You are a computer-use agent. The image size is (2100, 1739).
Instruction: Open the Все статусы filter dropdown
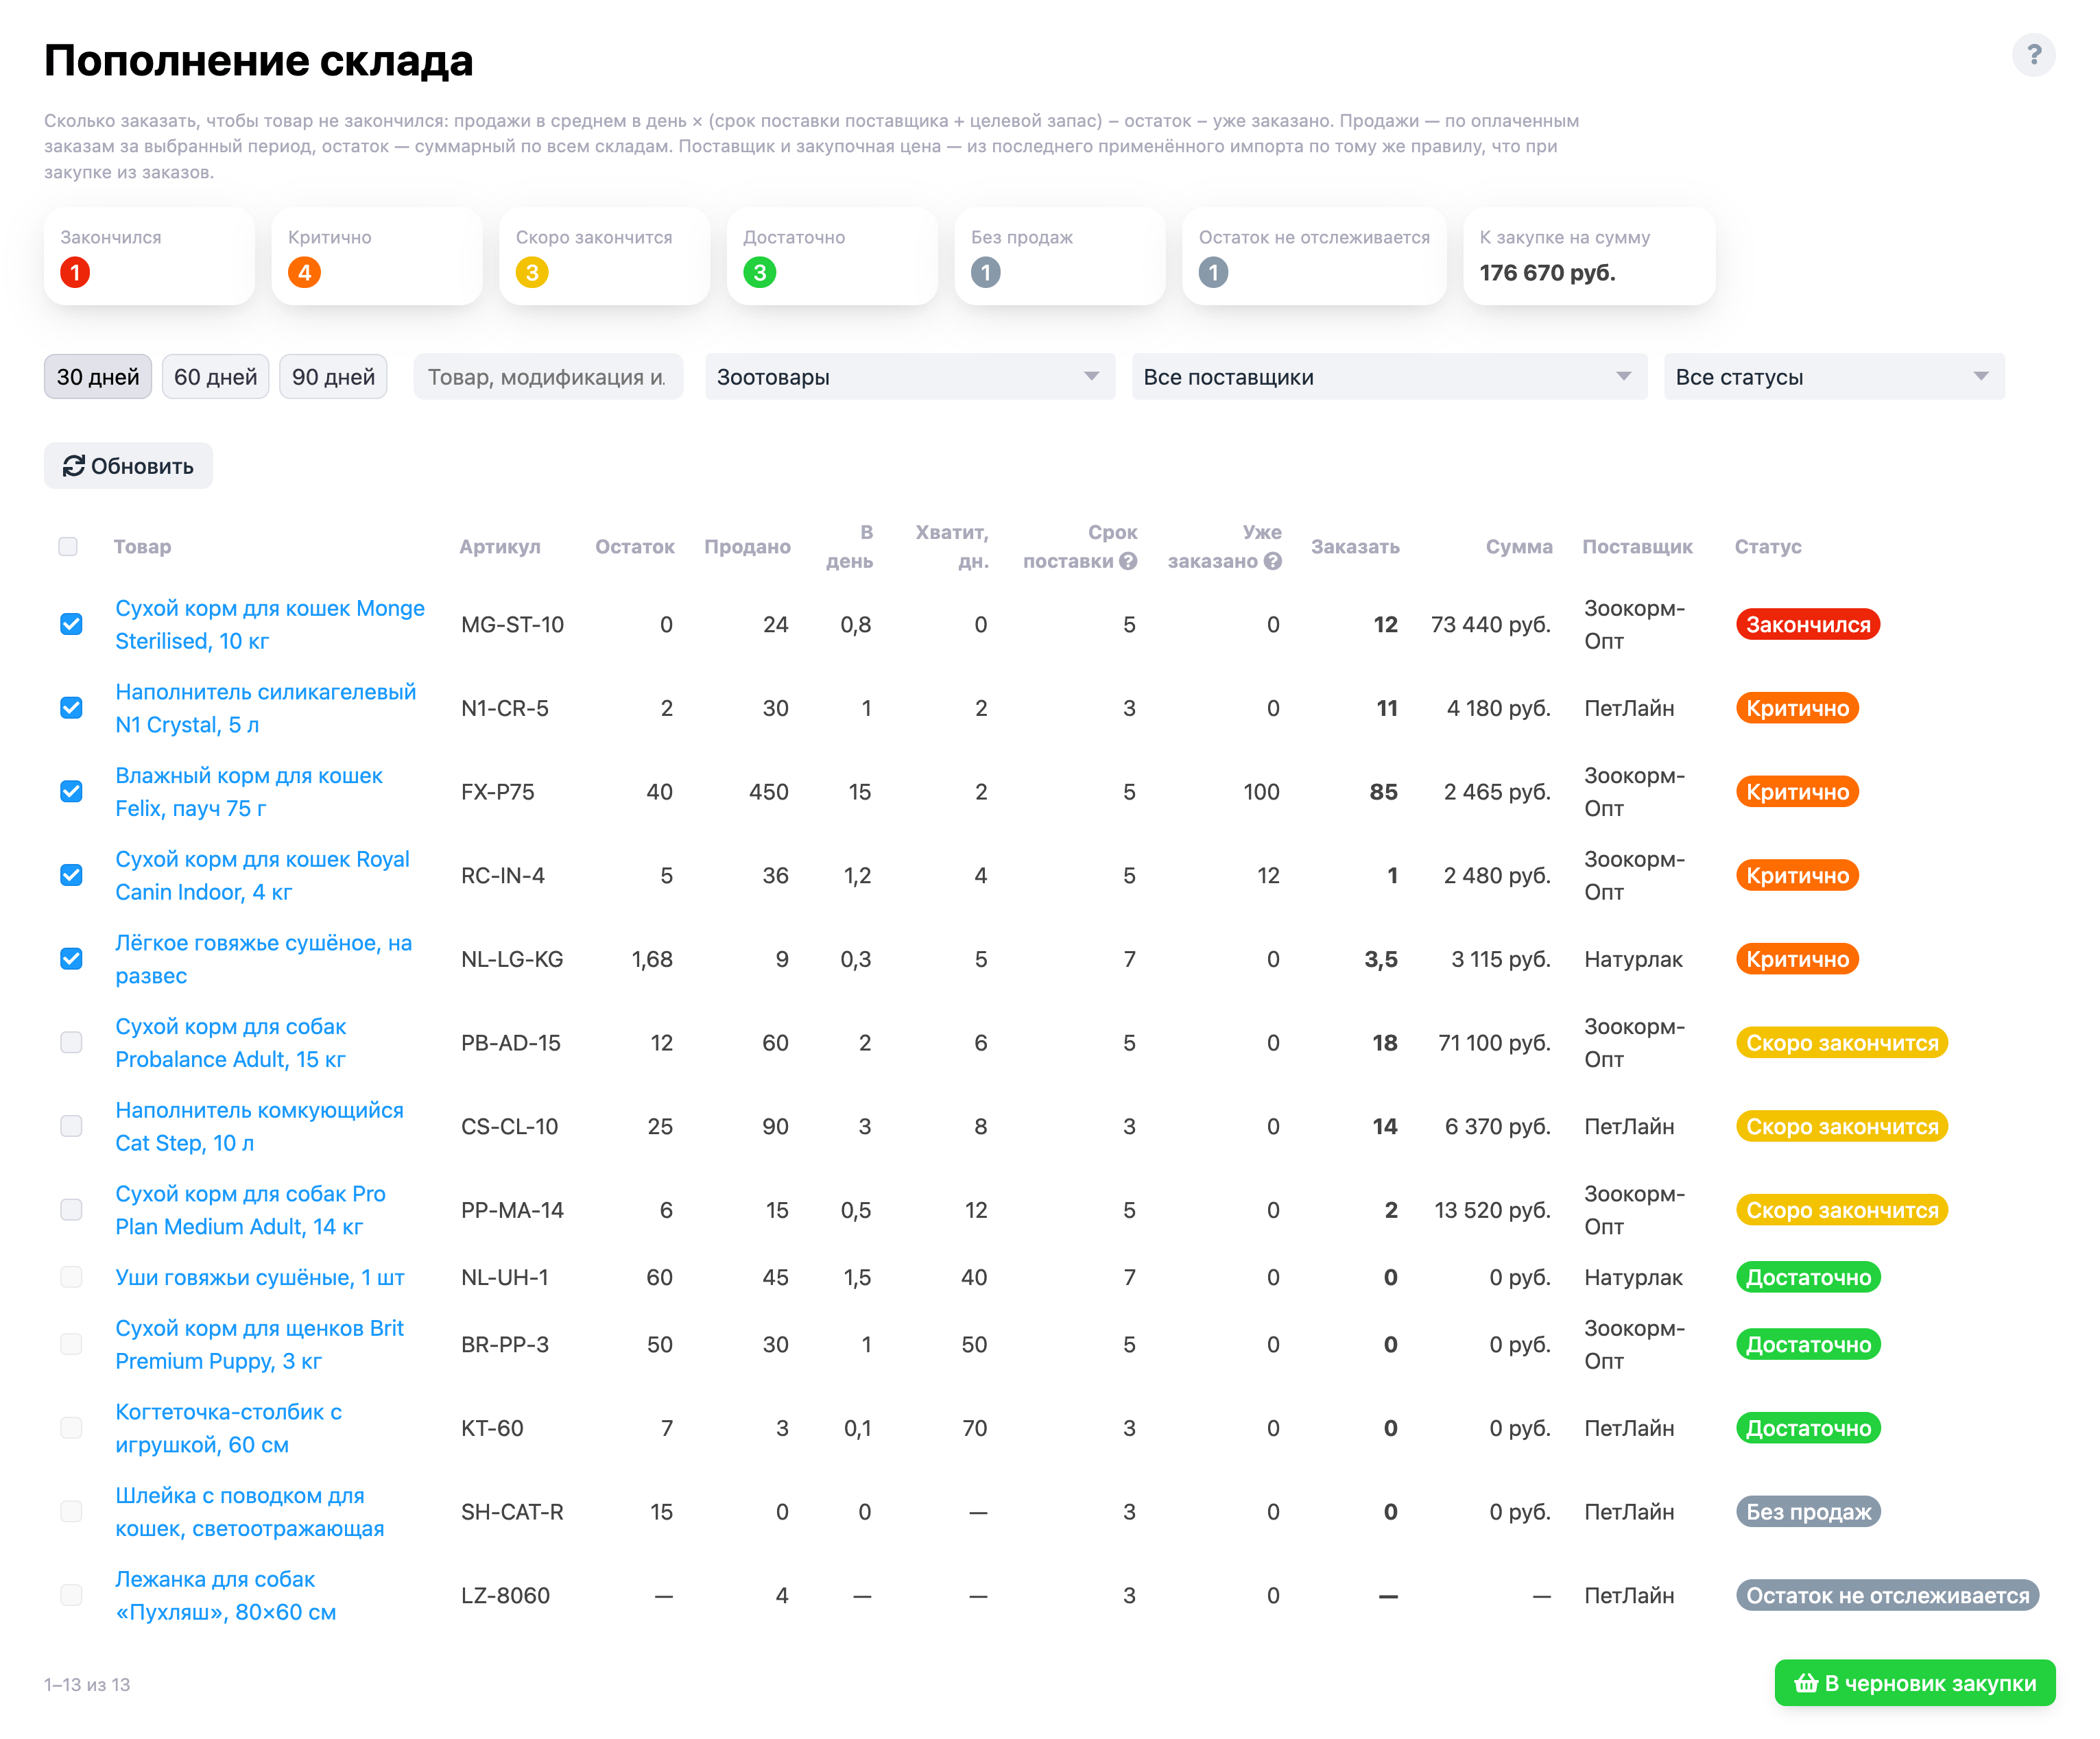1833,377
